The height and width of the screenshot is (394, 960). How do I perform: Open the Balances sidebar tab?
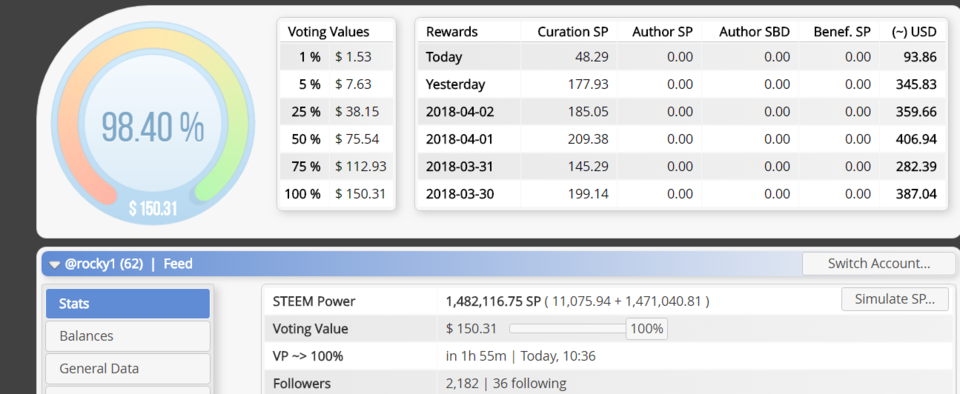point(128,336)
